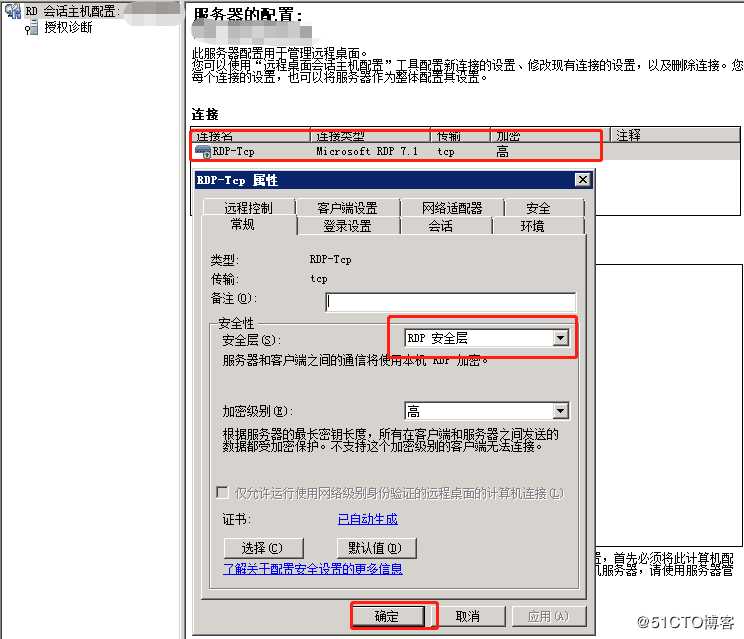Click the 确定 button

point(387,616)
